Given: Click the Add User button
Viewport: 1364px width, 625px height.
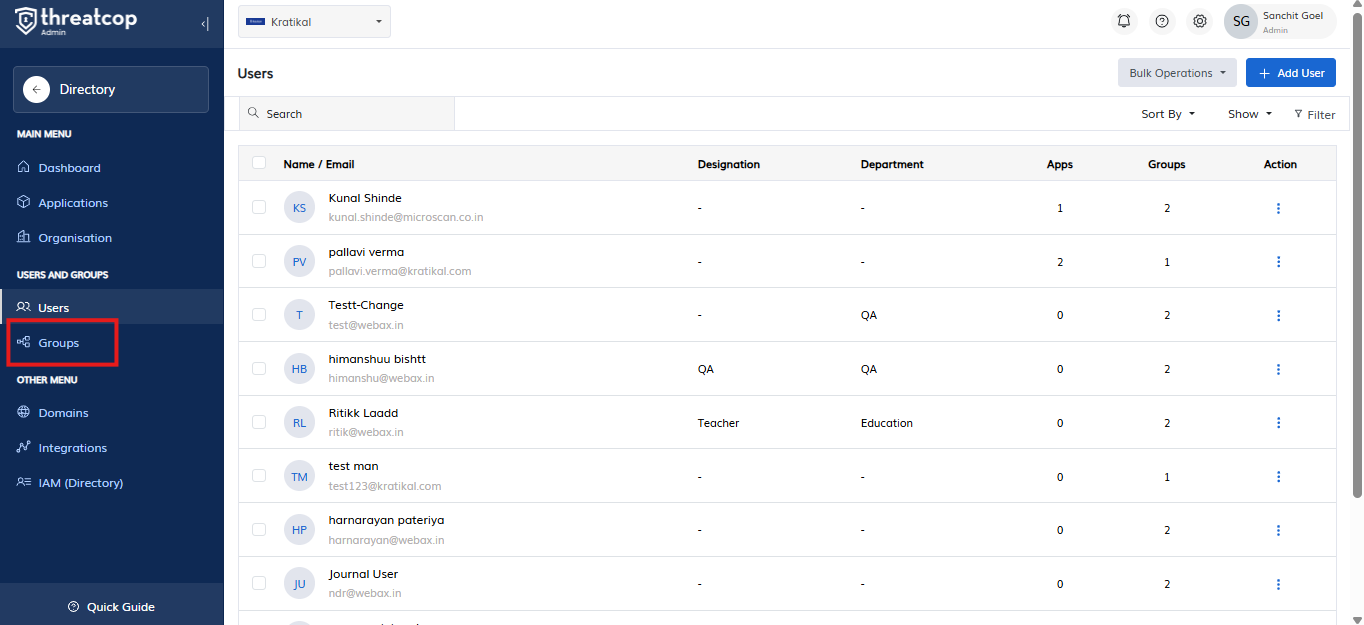Looking at the screenshot, I should click(1290, 73).
